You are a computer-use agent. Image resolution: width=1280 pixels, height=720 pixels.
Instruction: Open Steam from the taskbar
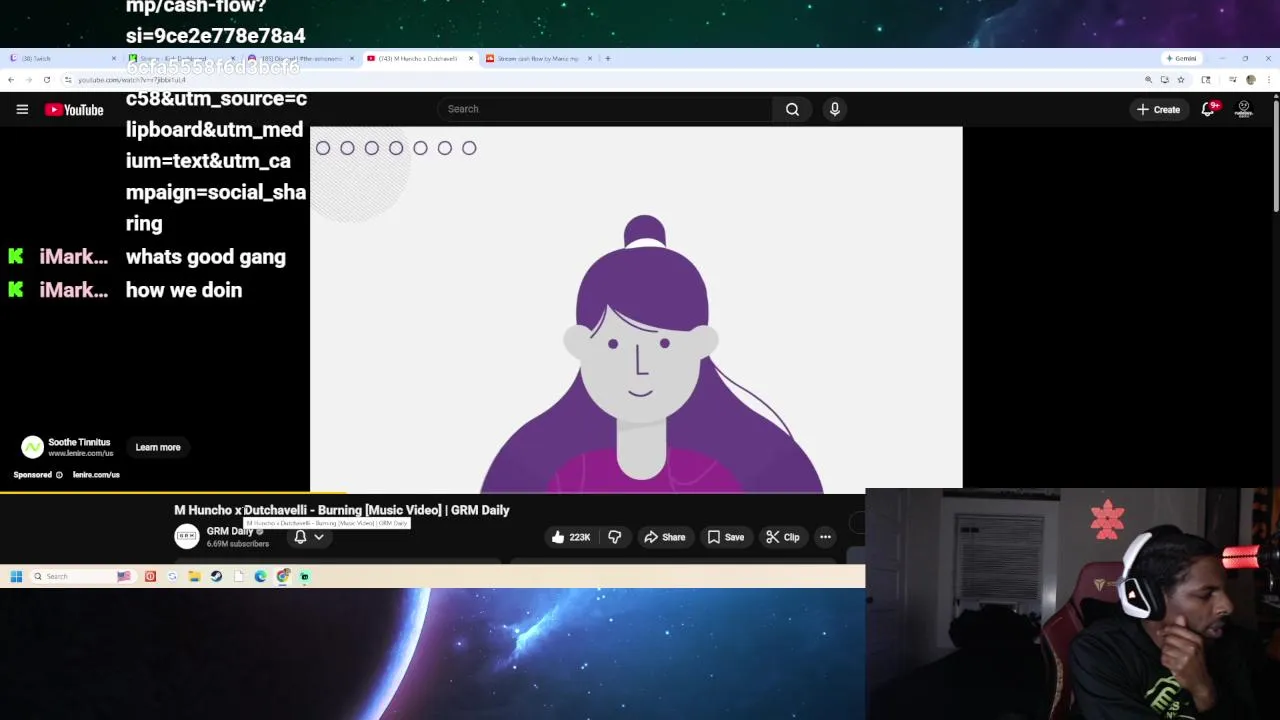point(216,576)
